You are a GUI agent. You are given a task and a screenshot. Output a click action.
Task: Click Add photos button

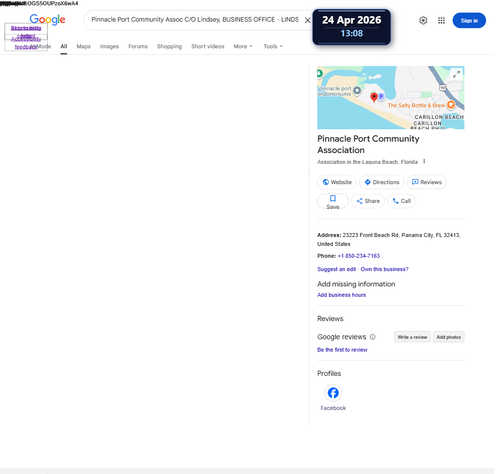coord(449,337)
